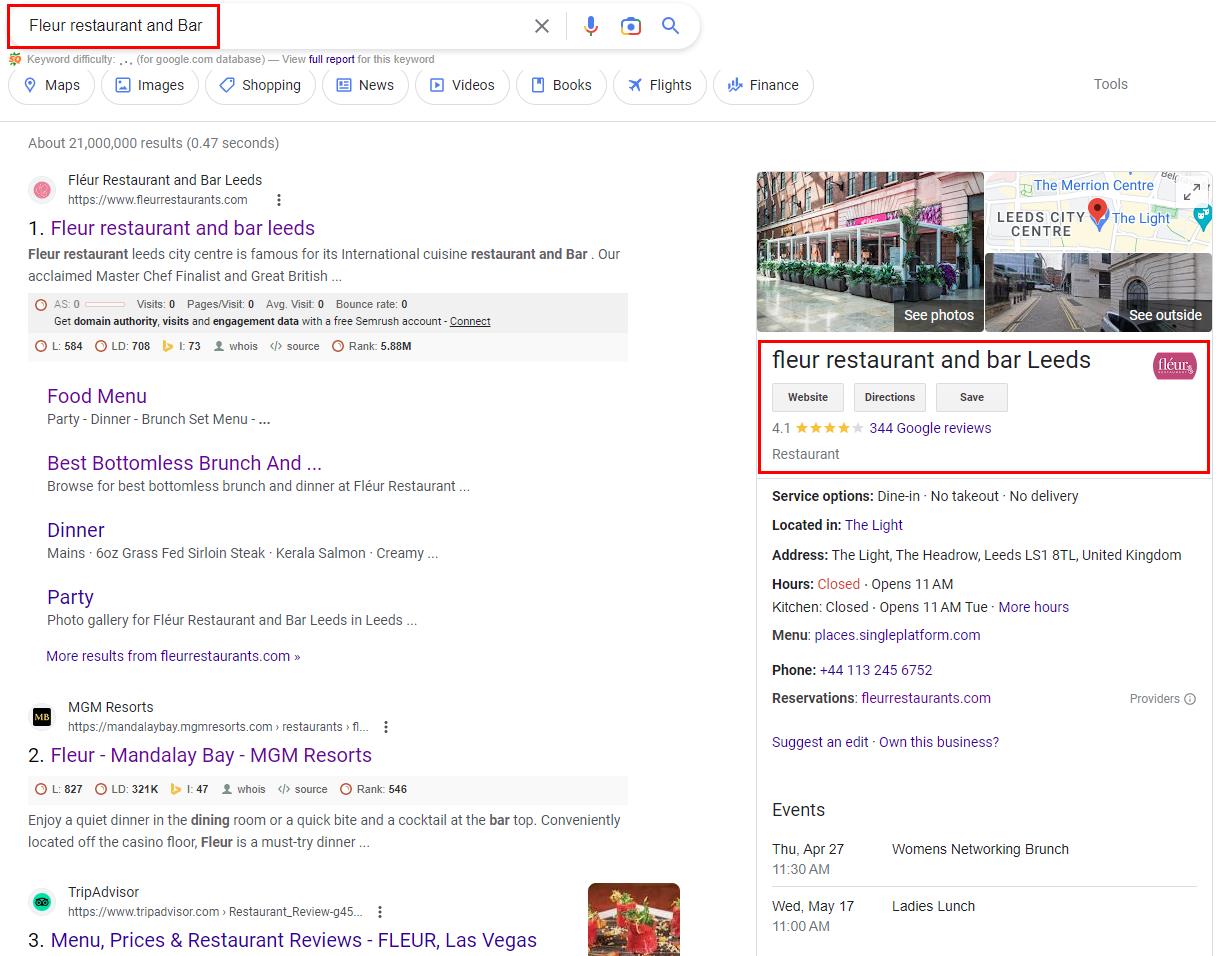Open Womens Networking Brunch event
The width and height of the screenshot is (1216, 956).
[980, 849]
